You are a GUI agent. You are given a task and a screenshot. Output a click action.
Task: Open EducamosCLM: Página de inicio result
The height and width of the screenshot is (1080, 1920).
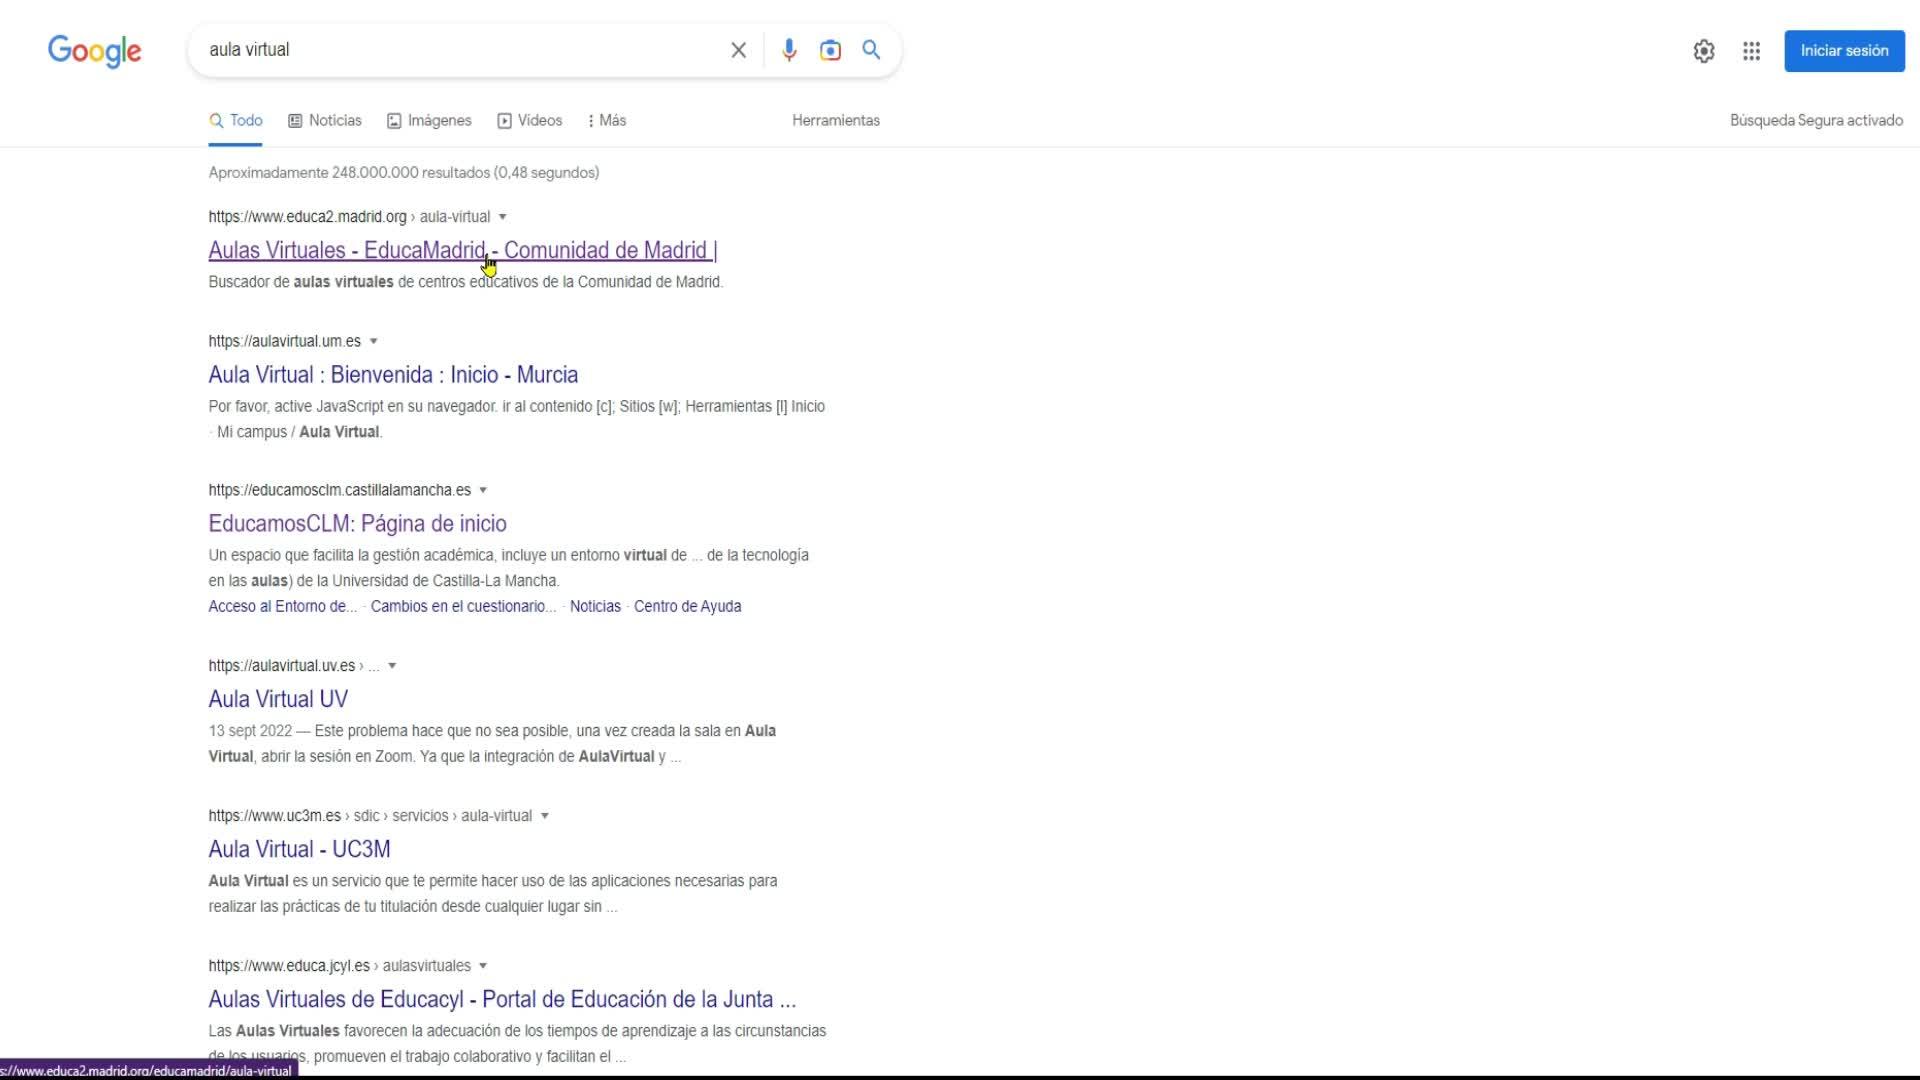coord(357,524)
